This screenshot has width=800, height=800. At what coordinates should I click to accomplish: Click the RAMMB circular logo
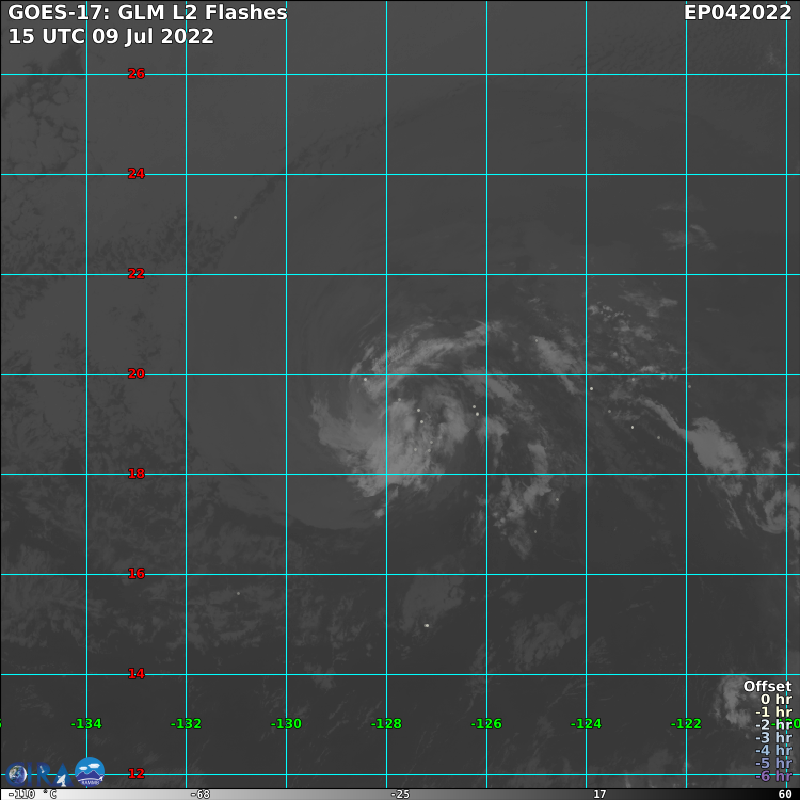pyautogui.click(x=90, y=771)
